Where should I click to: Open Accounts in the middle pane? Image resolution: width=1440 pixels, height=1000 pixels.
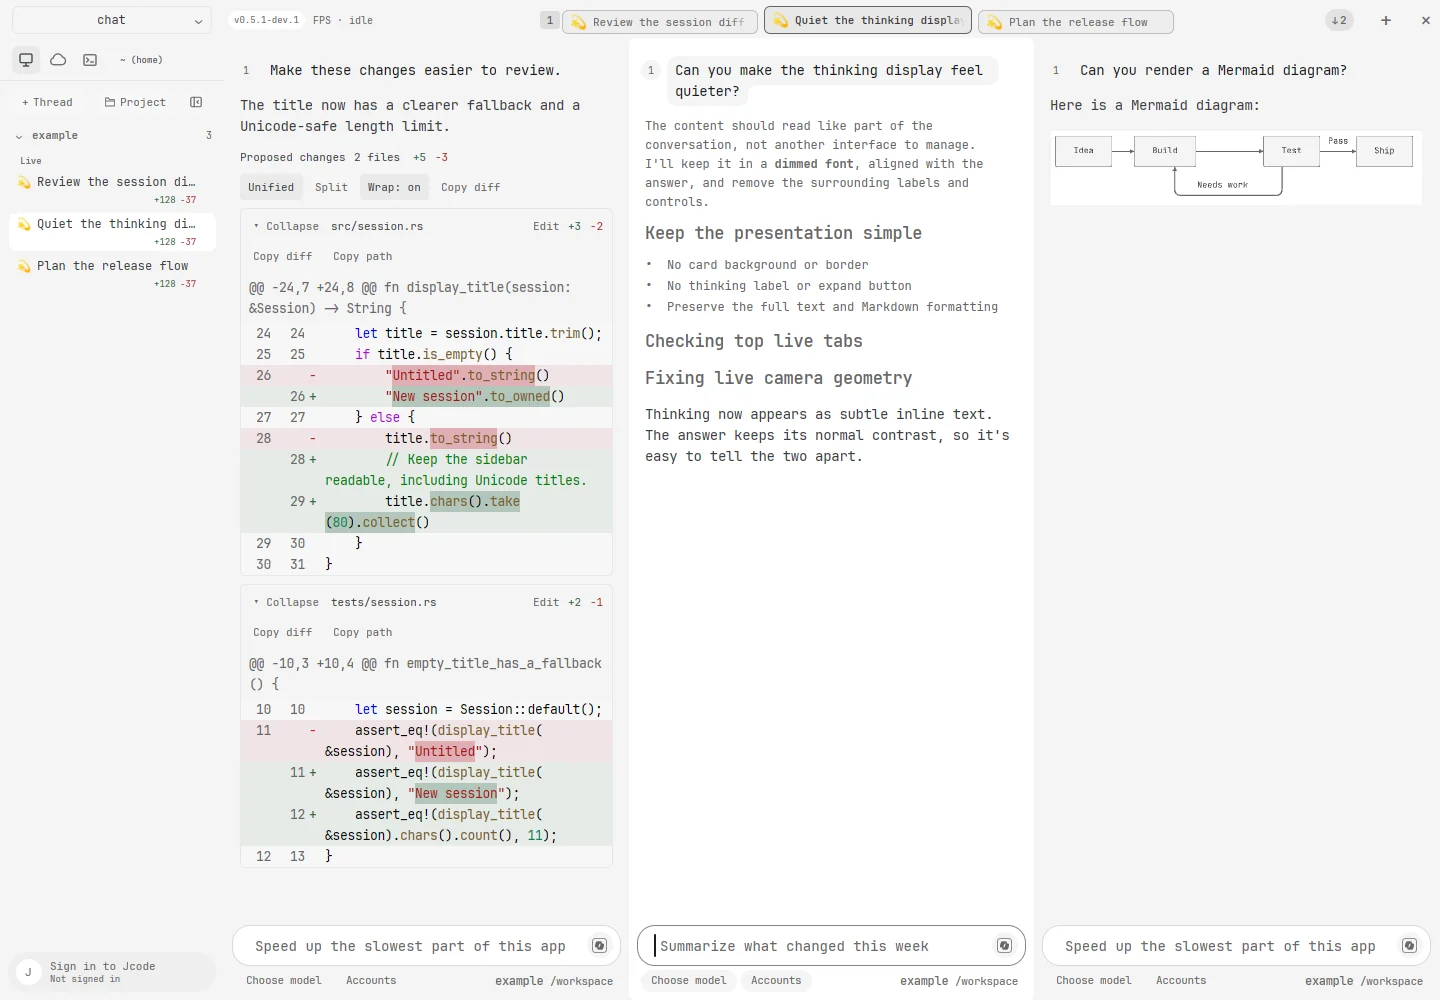point(776,981)
